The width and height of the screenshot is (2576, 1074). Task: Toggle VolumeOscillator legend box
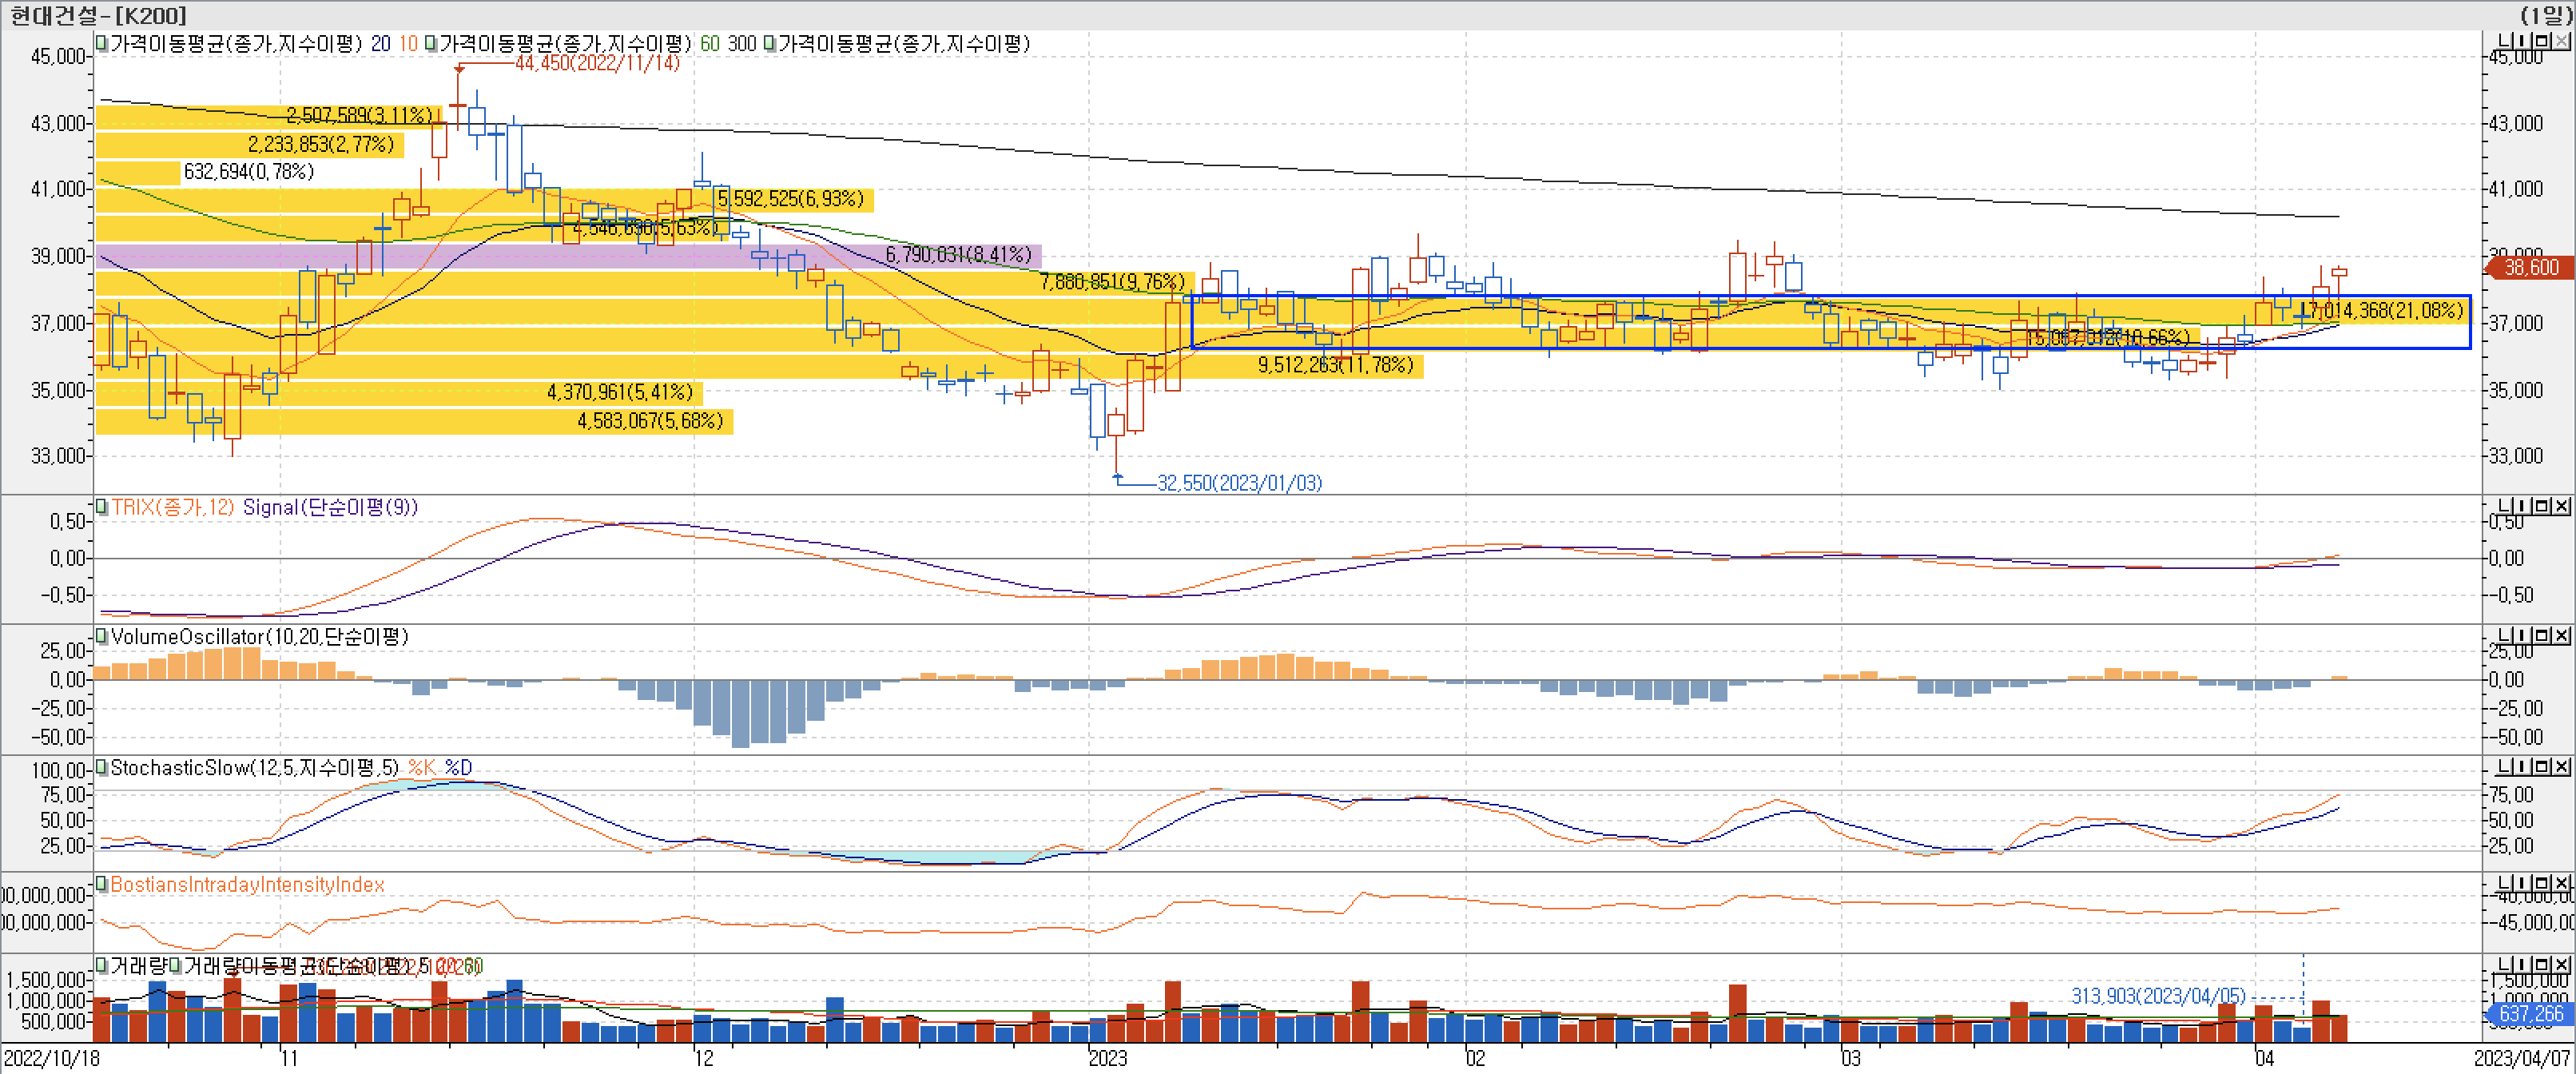coord(101,636)
